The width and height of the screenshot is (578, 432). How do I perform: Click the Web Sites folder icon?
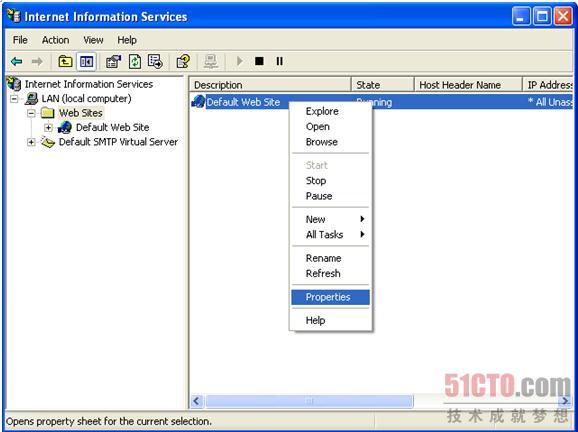click(48, 113)
